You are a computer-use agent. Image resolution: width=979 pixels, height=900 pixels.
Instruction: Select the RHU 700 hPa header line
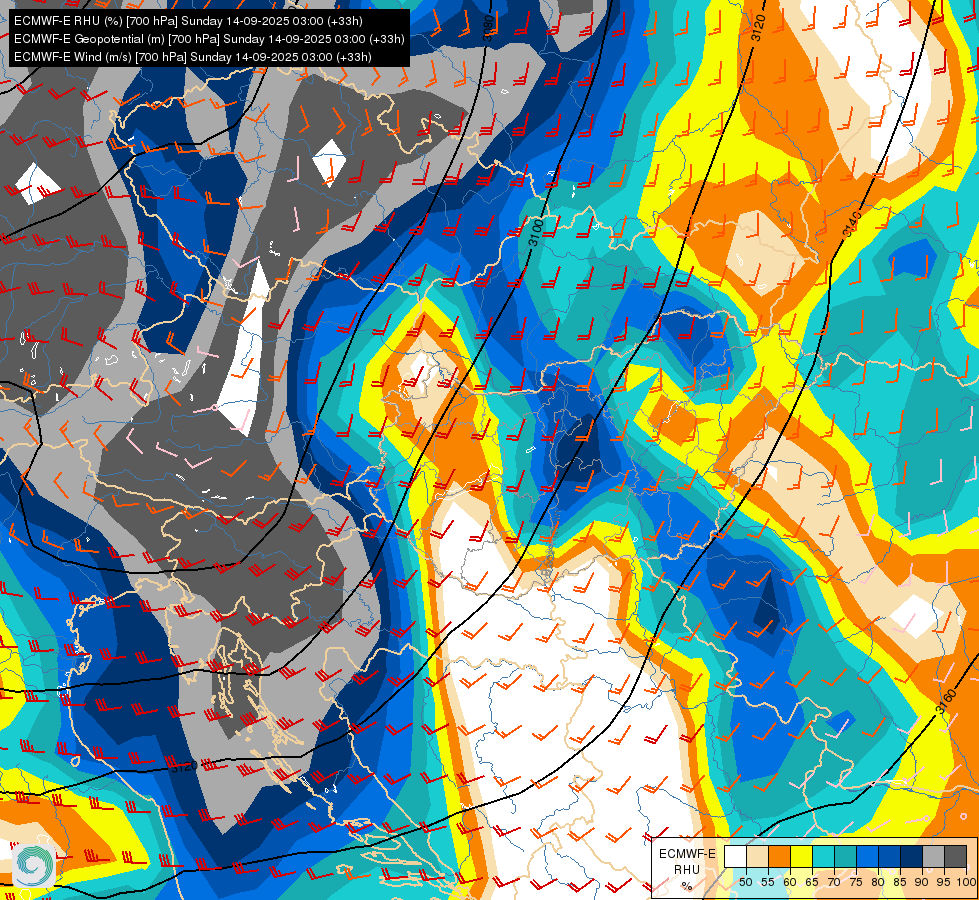188,21
